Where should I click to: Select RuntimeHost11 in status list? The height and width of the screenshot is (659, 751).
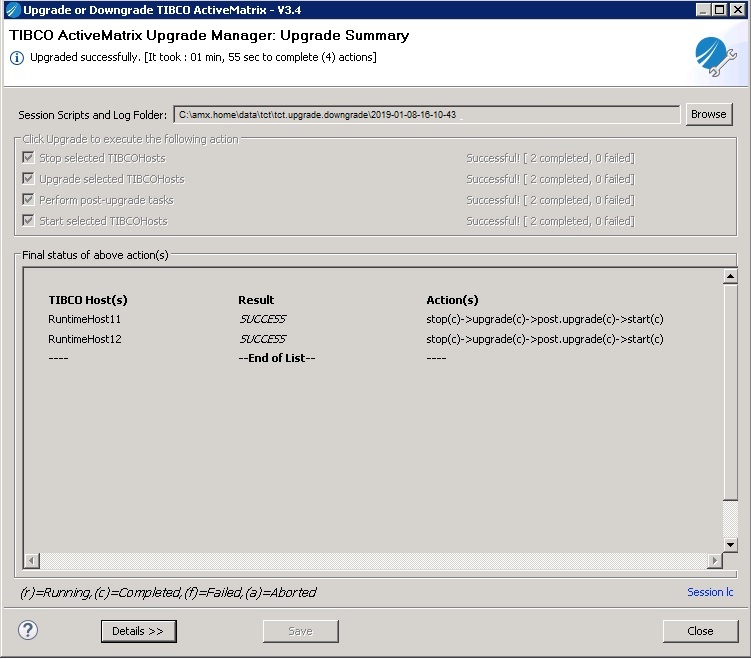85,319
